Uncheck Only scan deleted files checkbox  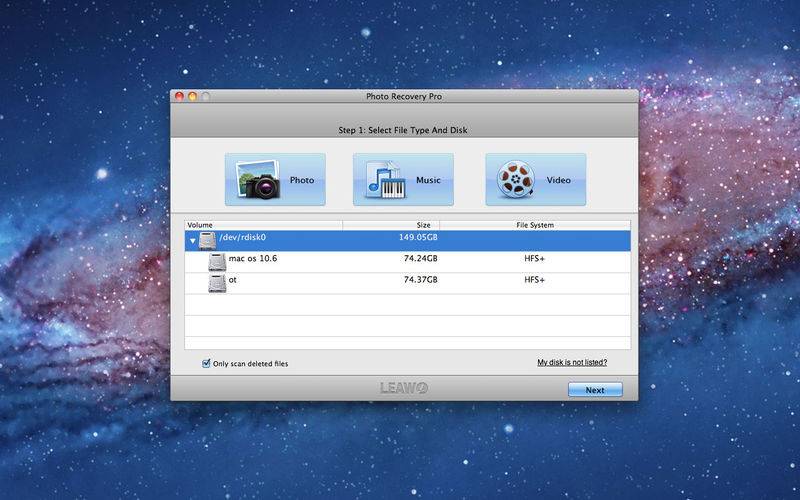pos(206,363)
